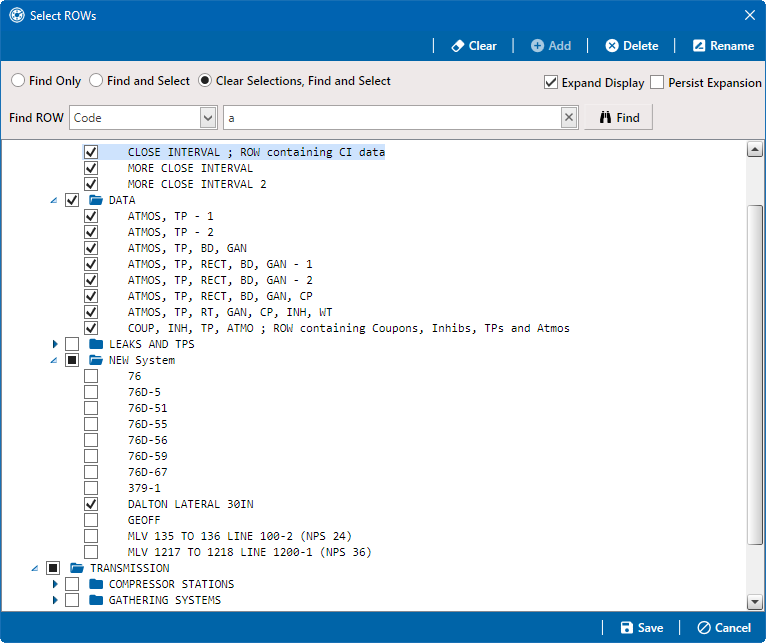Check the GEOFF row checkbox
This screenshot has height=643, width=766.
click(91, 520)
